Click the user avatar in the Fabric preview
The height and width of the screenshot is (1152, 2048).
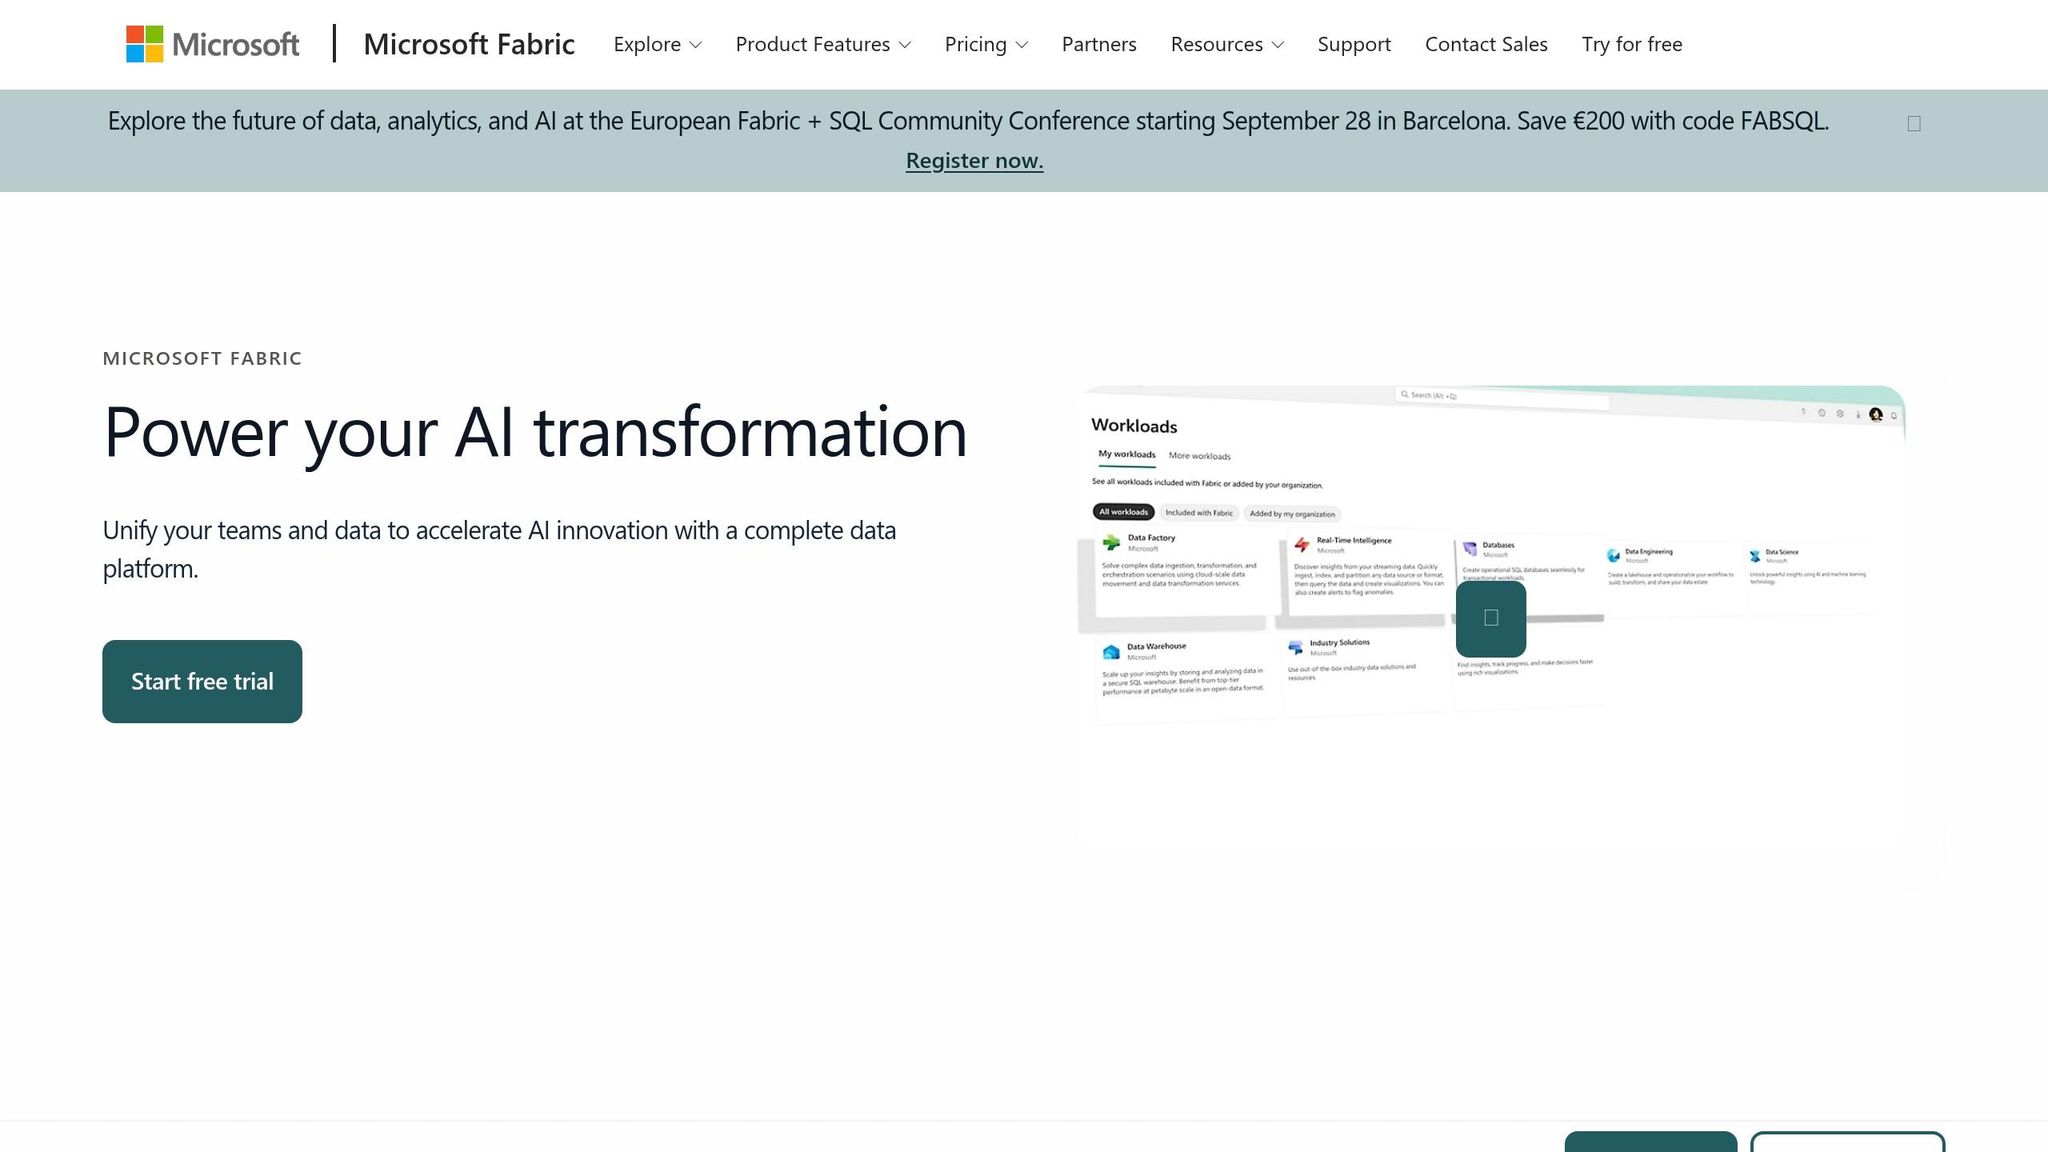[1876, 414]
